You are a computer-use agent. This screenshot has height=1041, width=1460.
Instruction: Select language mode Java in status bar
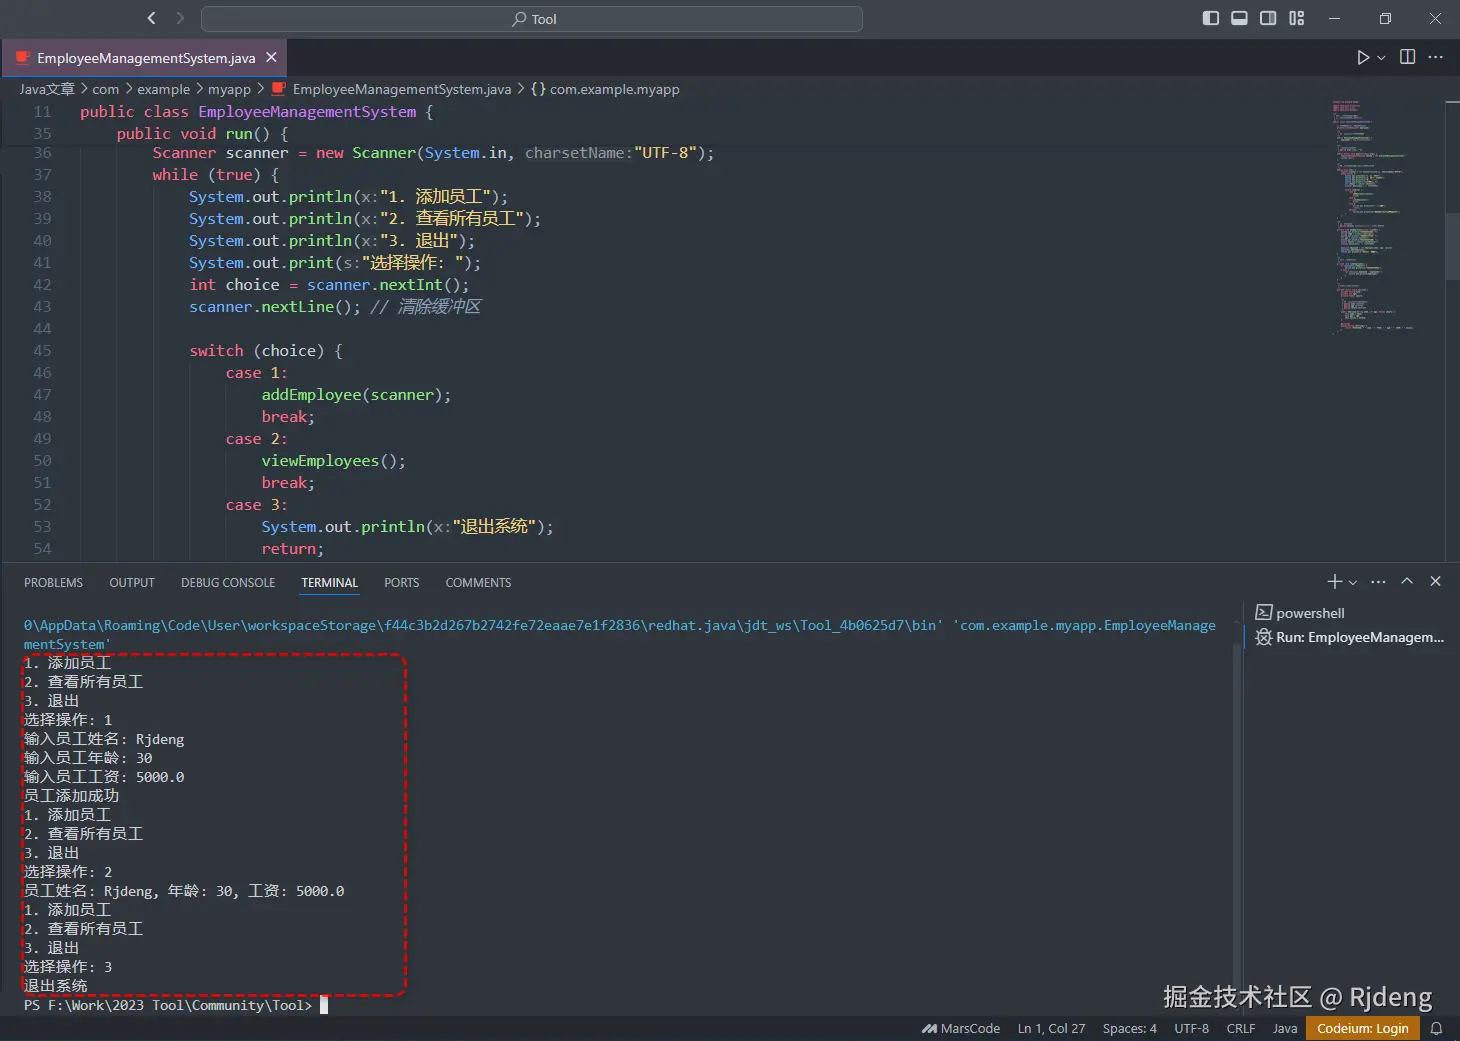point(1285,1028)
